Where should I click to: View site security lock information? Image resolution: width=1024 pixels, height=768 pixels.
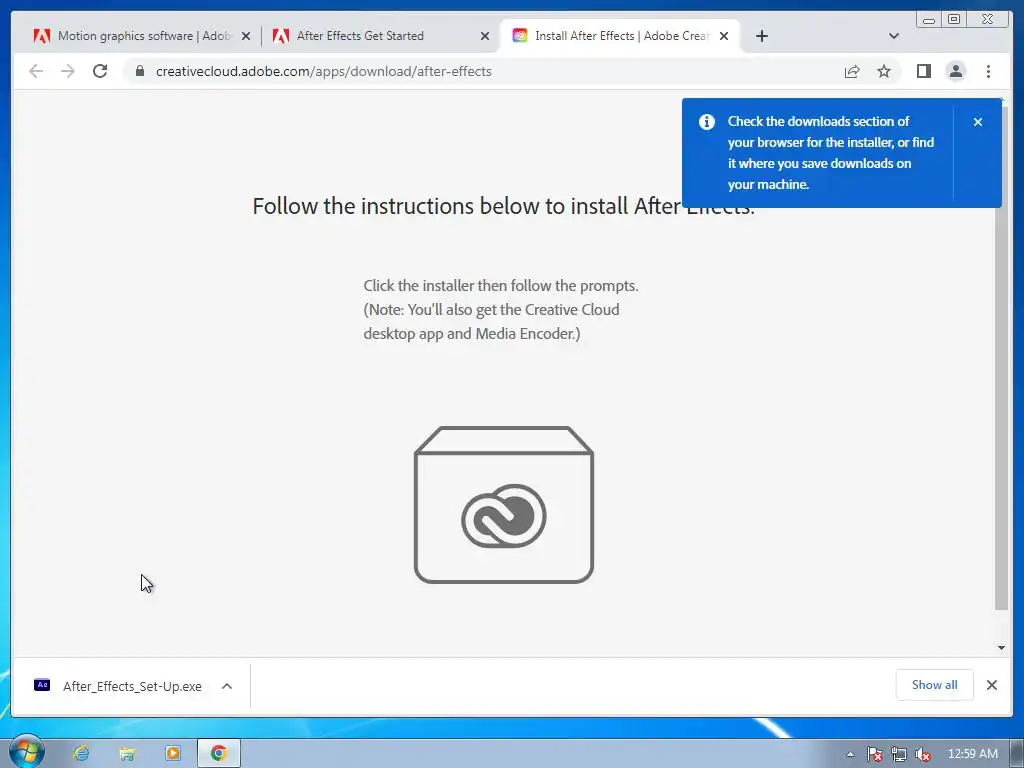coord(139,71)
